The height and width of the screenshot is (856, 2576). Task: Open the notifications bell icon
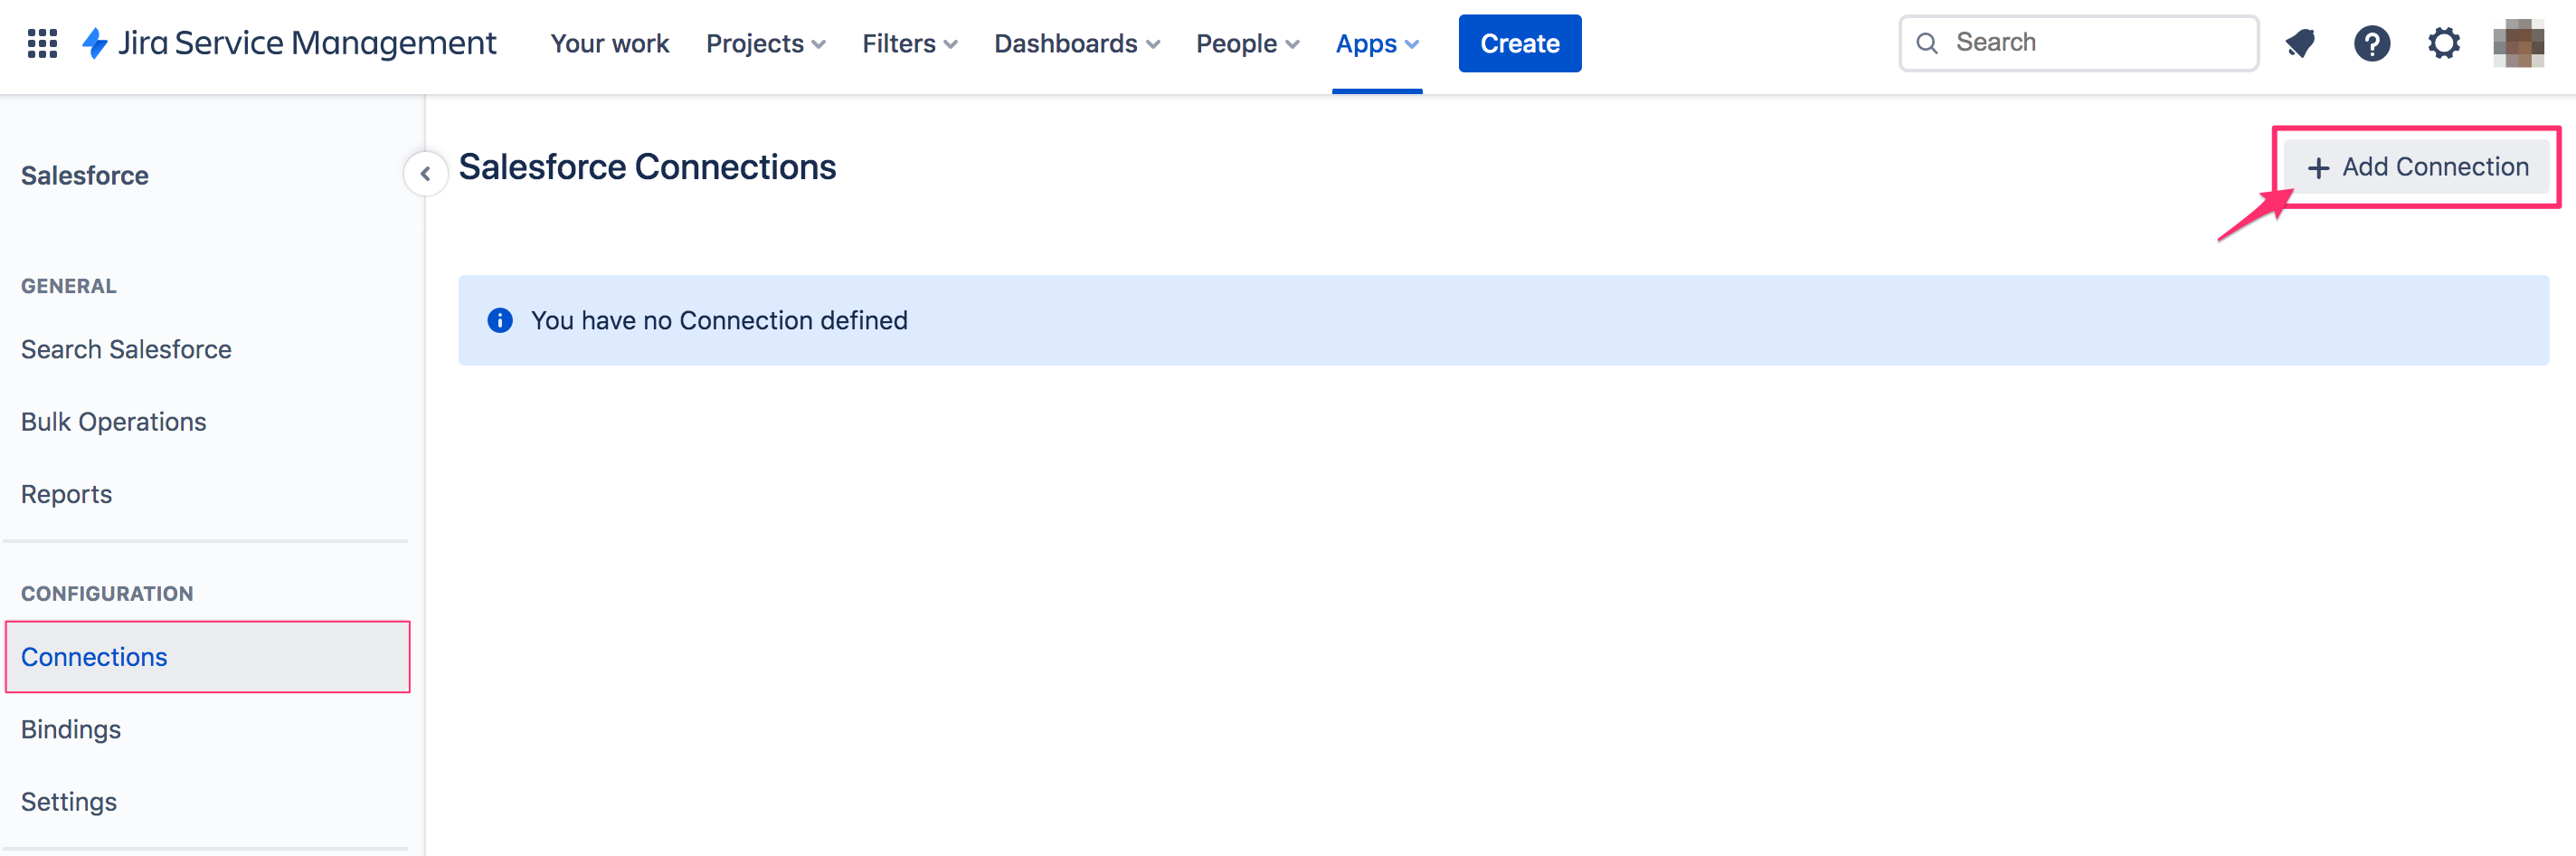[2299, 43]
